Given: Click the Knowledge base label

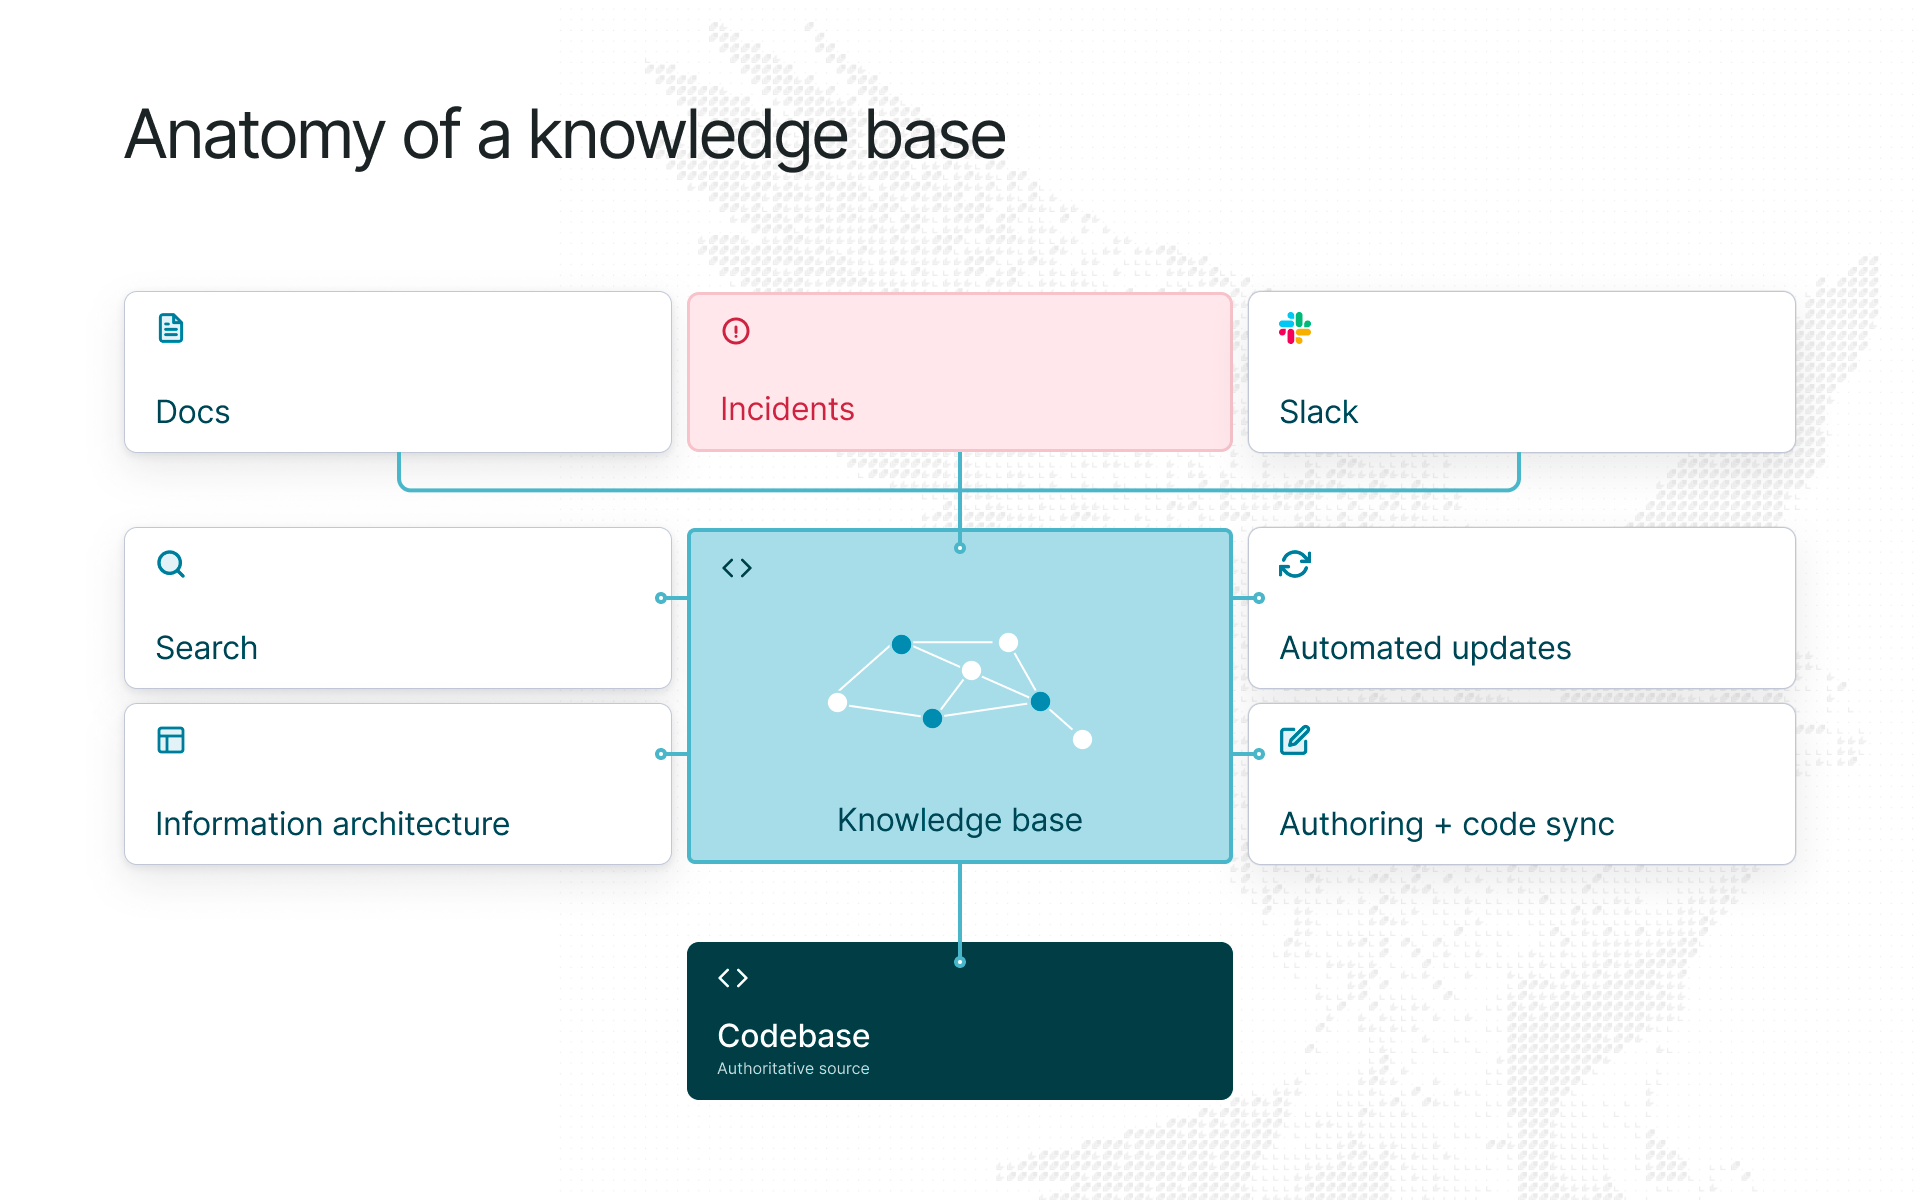Looking at the screenshot, I should (960, 820).
